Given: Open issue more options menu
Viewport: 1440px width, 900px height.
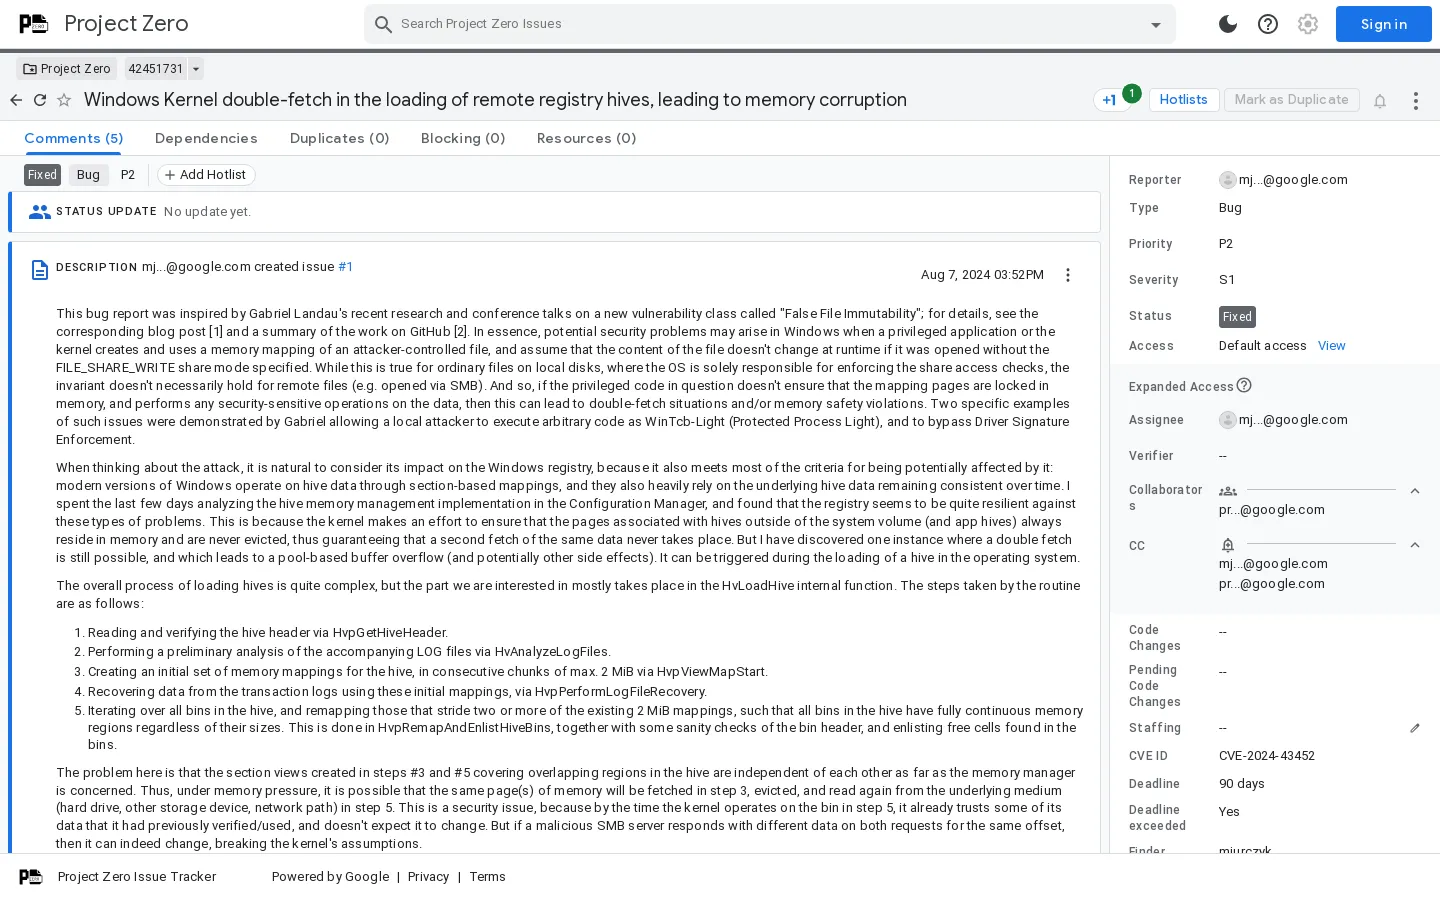Looking at the screenshot, I should (1415, 101).
